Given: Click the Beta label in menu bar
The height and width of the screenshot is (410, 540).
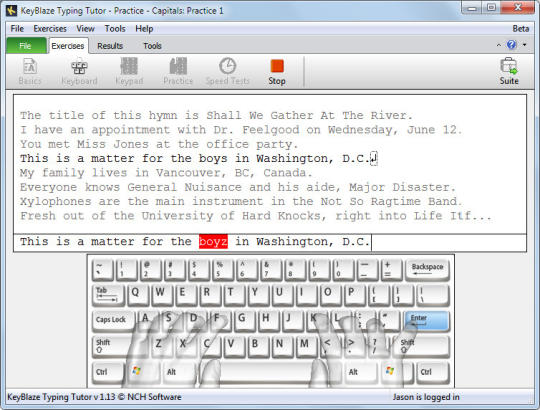Looking at the screenshot, I should 521,29.
